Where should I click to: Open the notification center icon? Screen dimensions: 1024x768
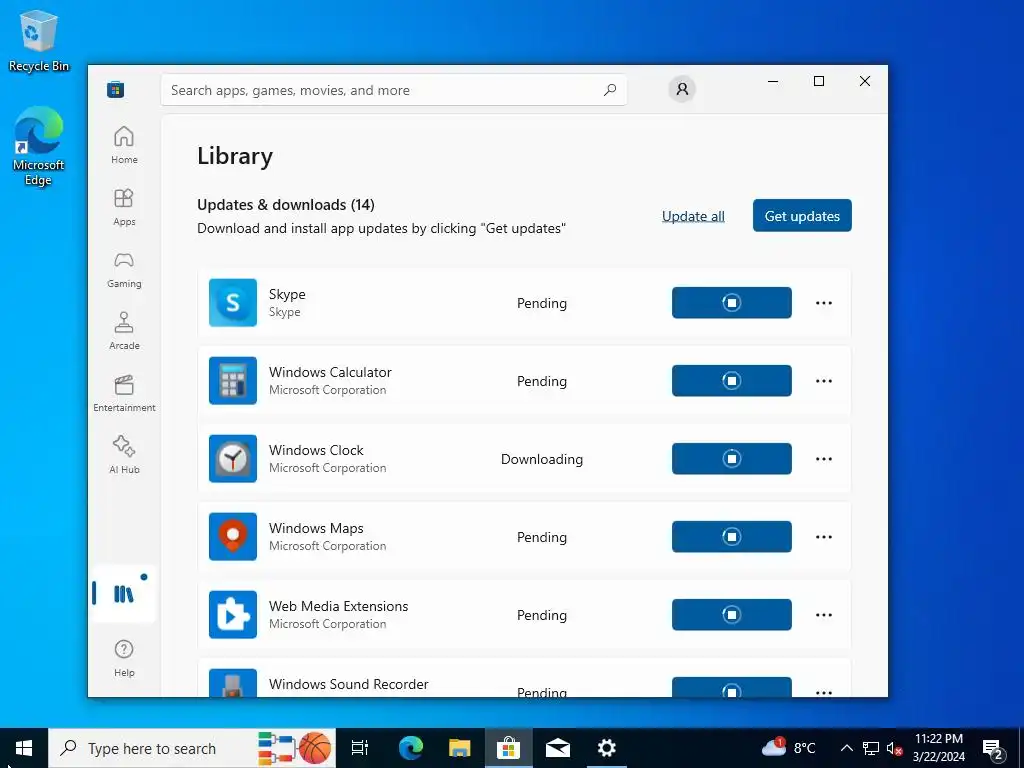(993, 748)
